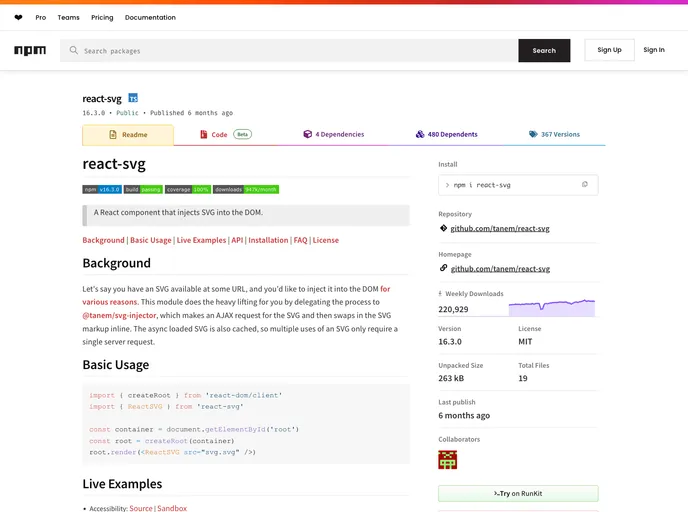Image resolution: width=688 pixels, height=512 pixels.
Task: Click the black Search button
Action: [544, 50]
